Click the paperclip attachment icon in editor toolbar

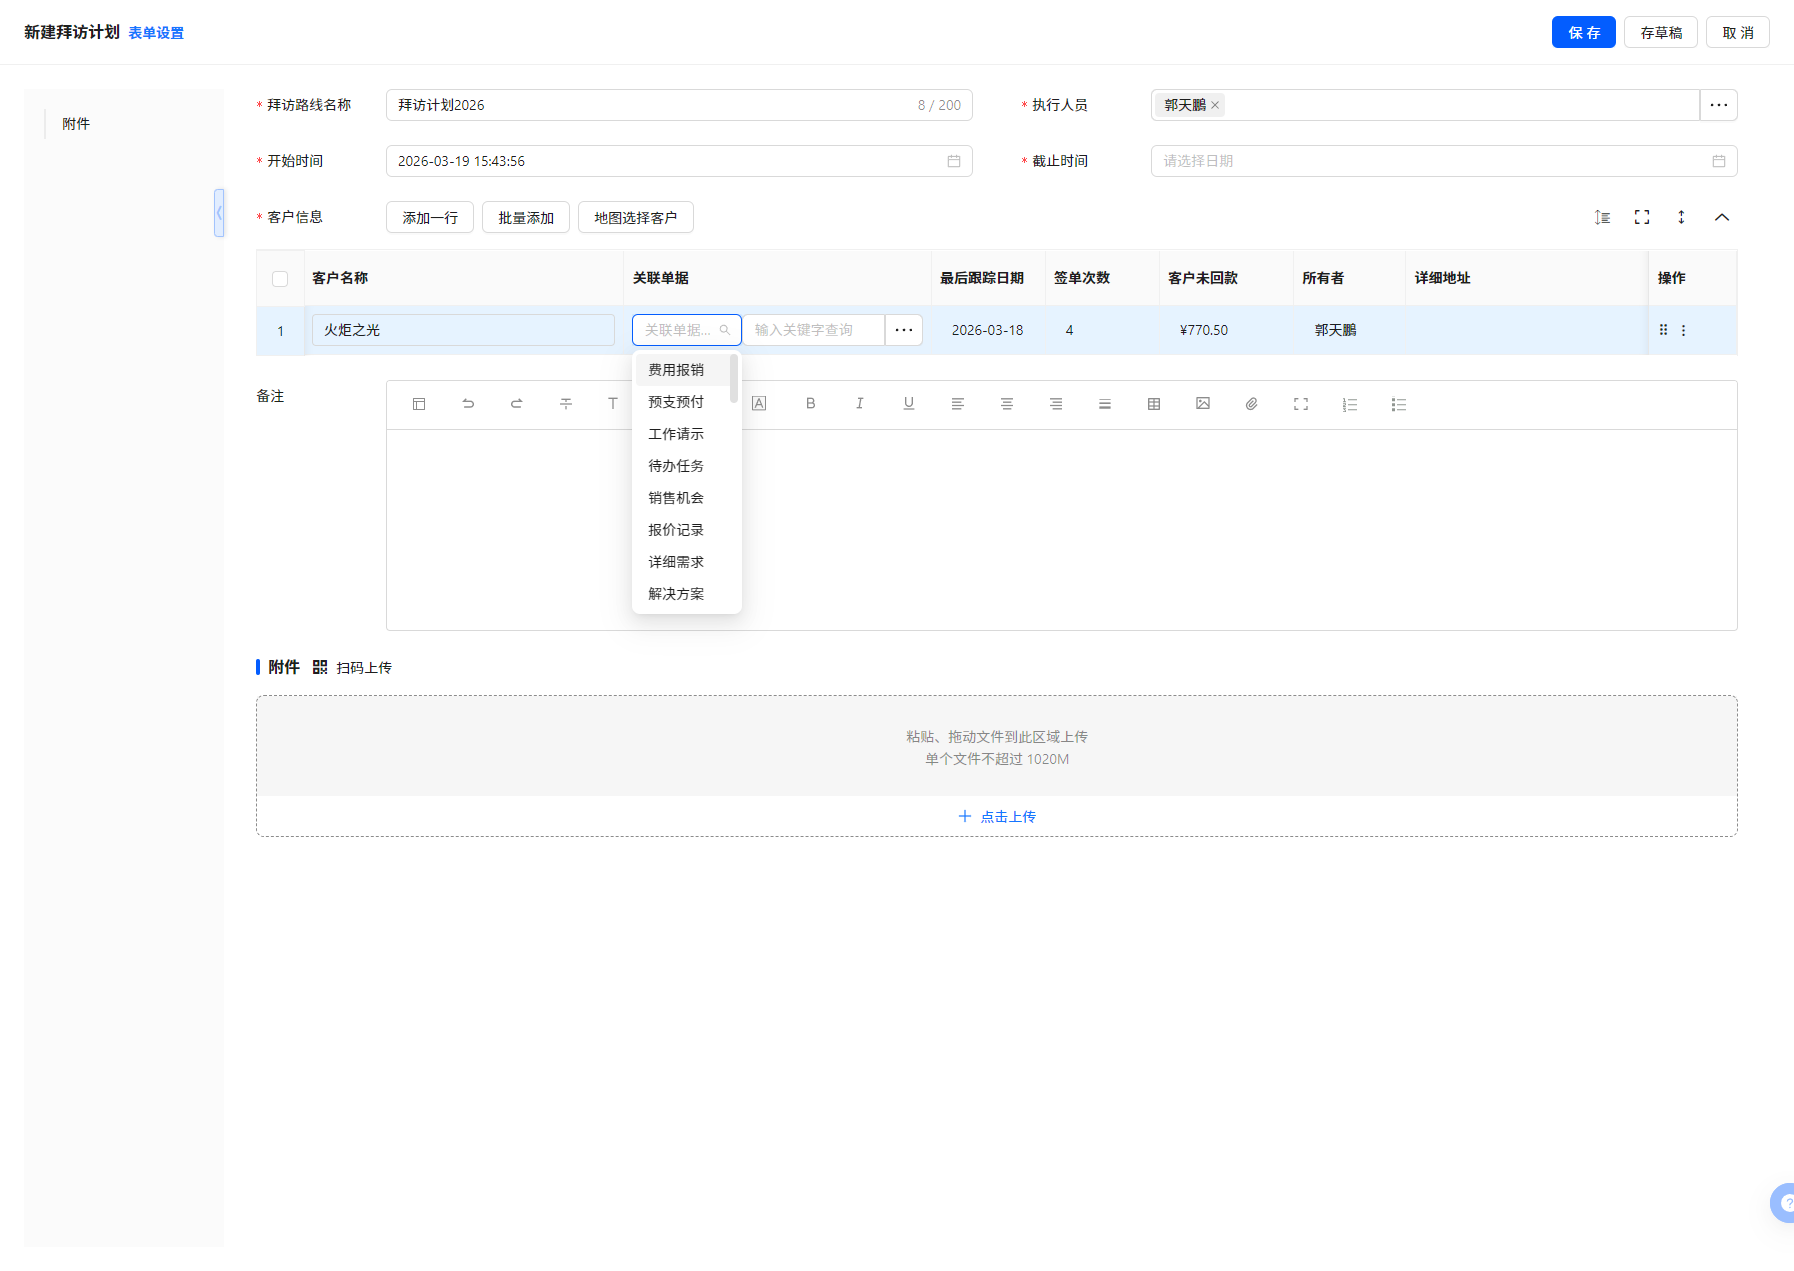(x=1251, y=404)
